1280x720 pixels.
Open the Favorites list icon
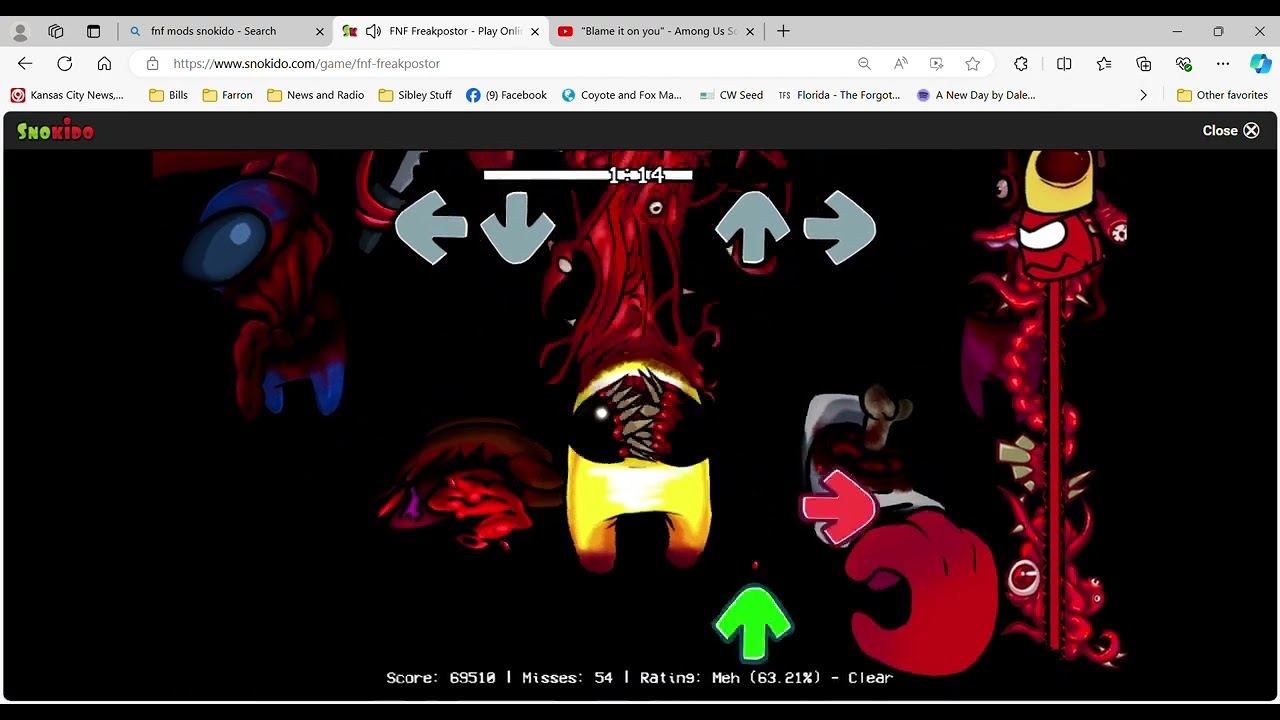click(x=1104, y=63)
